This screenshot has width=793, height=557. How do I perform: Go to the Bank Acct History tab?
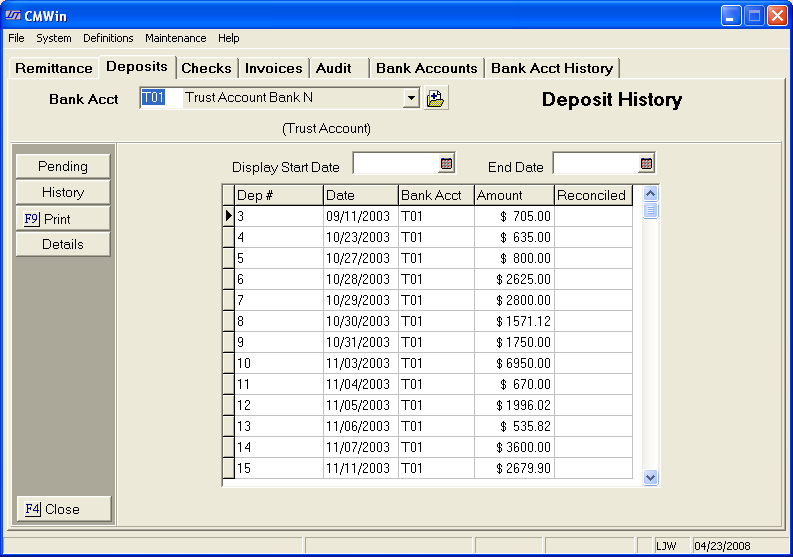tap(552, 68)
